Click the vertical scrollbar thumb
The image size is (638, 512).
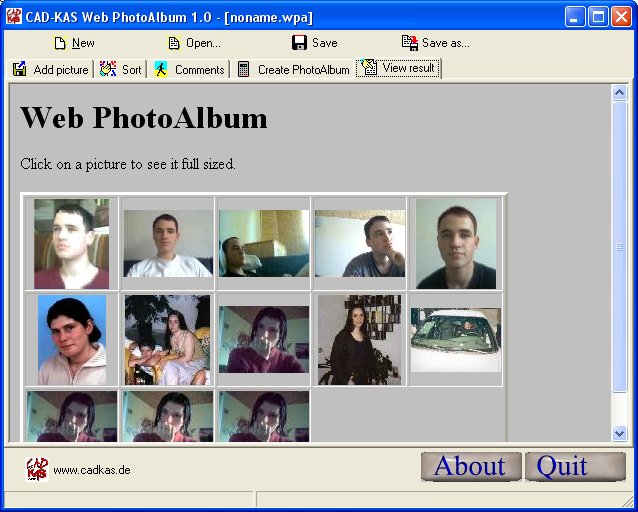tap(619, 246)
